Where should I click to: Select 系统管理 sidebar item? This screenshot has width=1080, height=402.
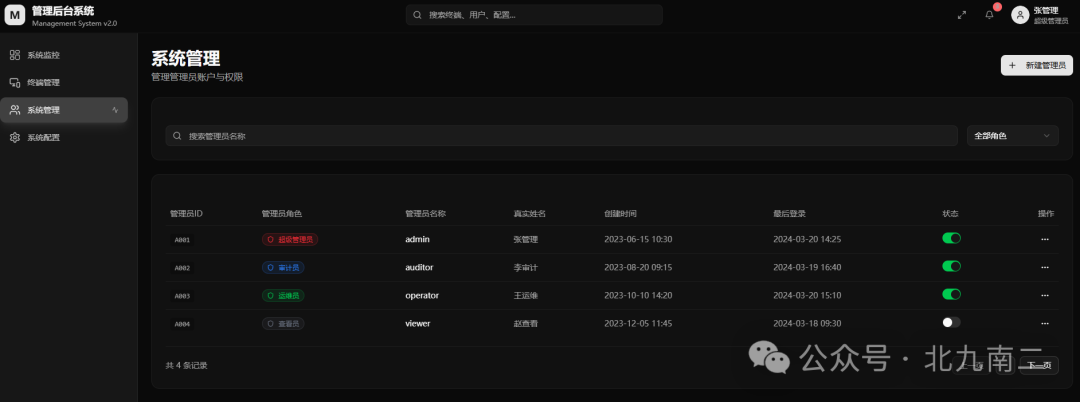point(64,110)
